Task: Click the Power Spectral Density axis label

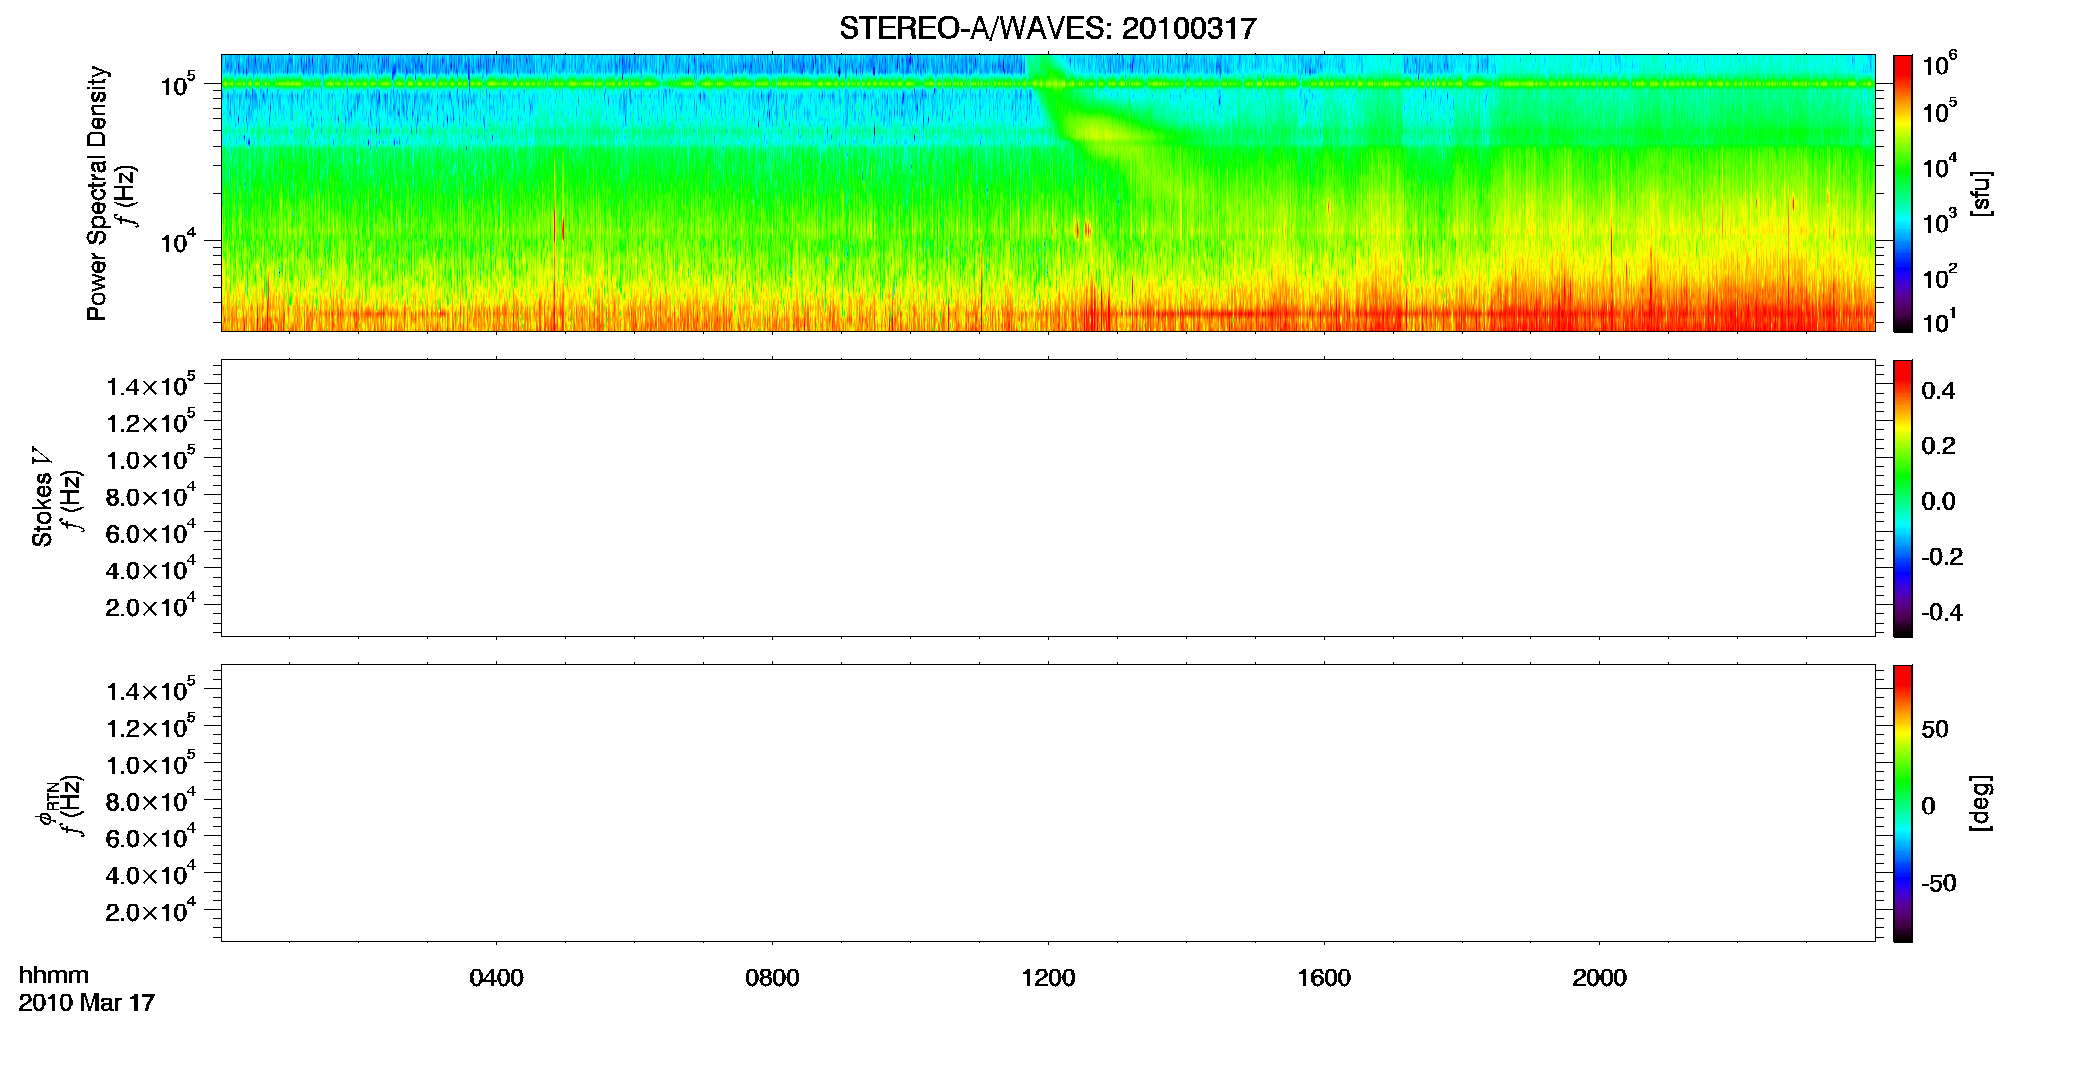Action: click(97, 193)
